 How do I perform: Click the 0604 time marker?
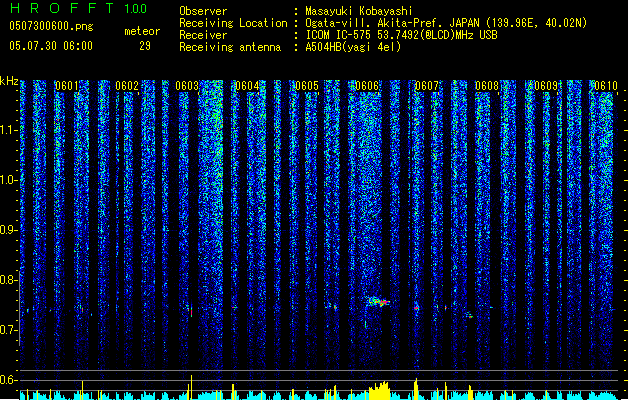click(247, 86)
